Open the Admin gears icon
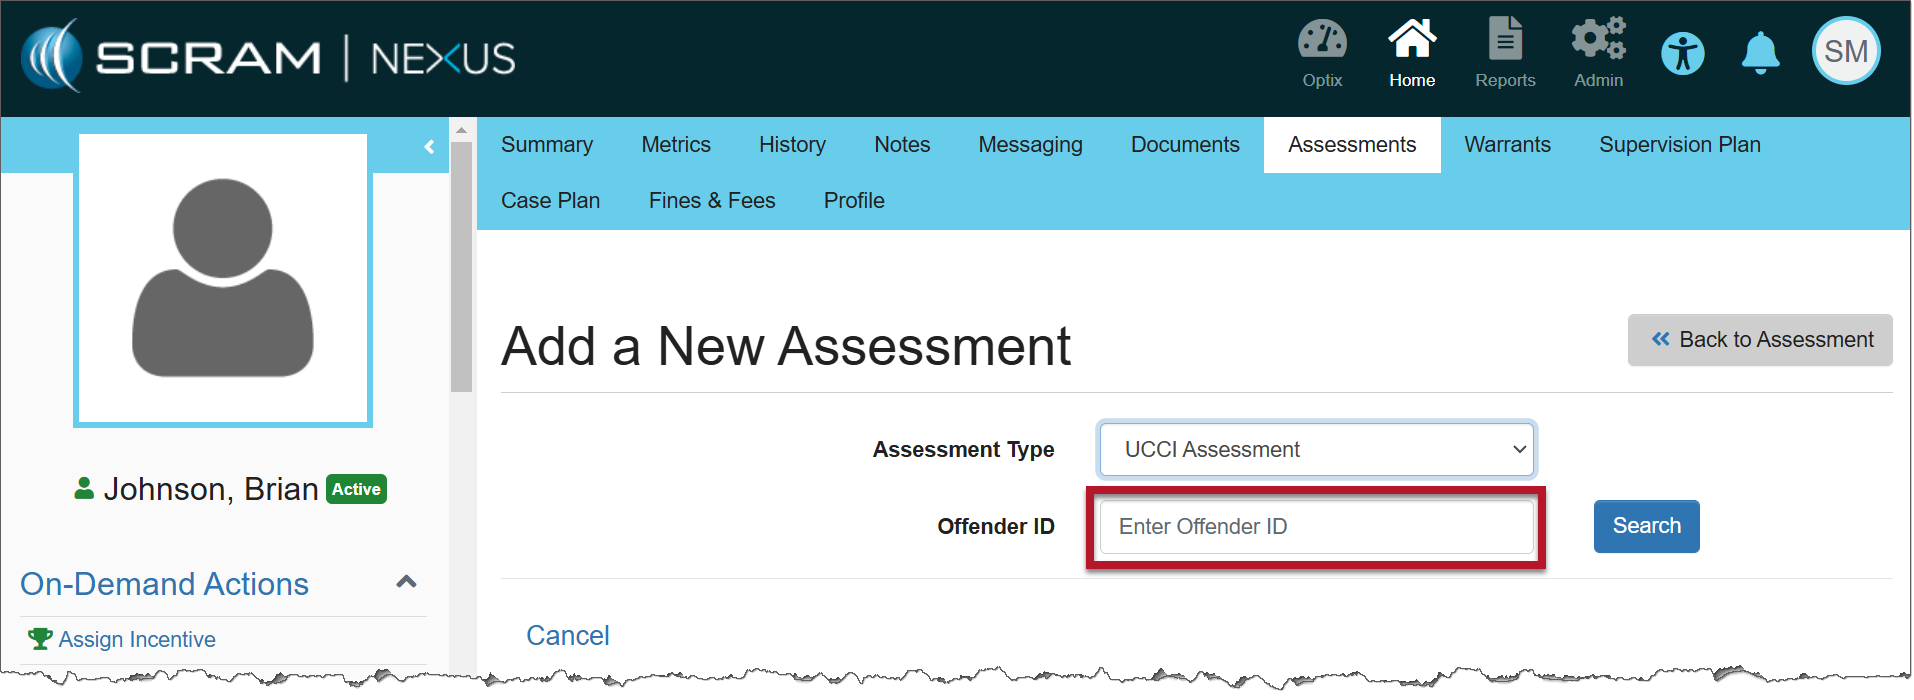Screen dimensions: 1914x700 coord(1597,42)
